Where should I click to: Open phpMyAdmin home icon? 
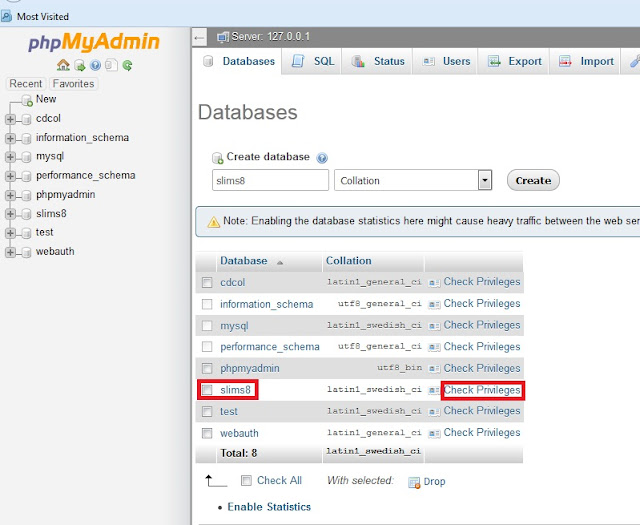pyautogui.click(x=63, y=65)
